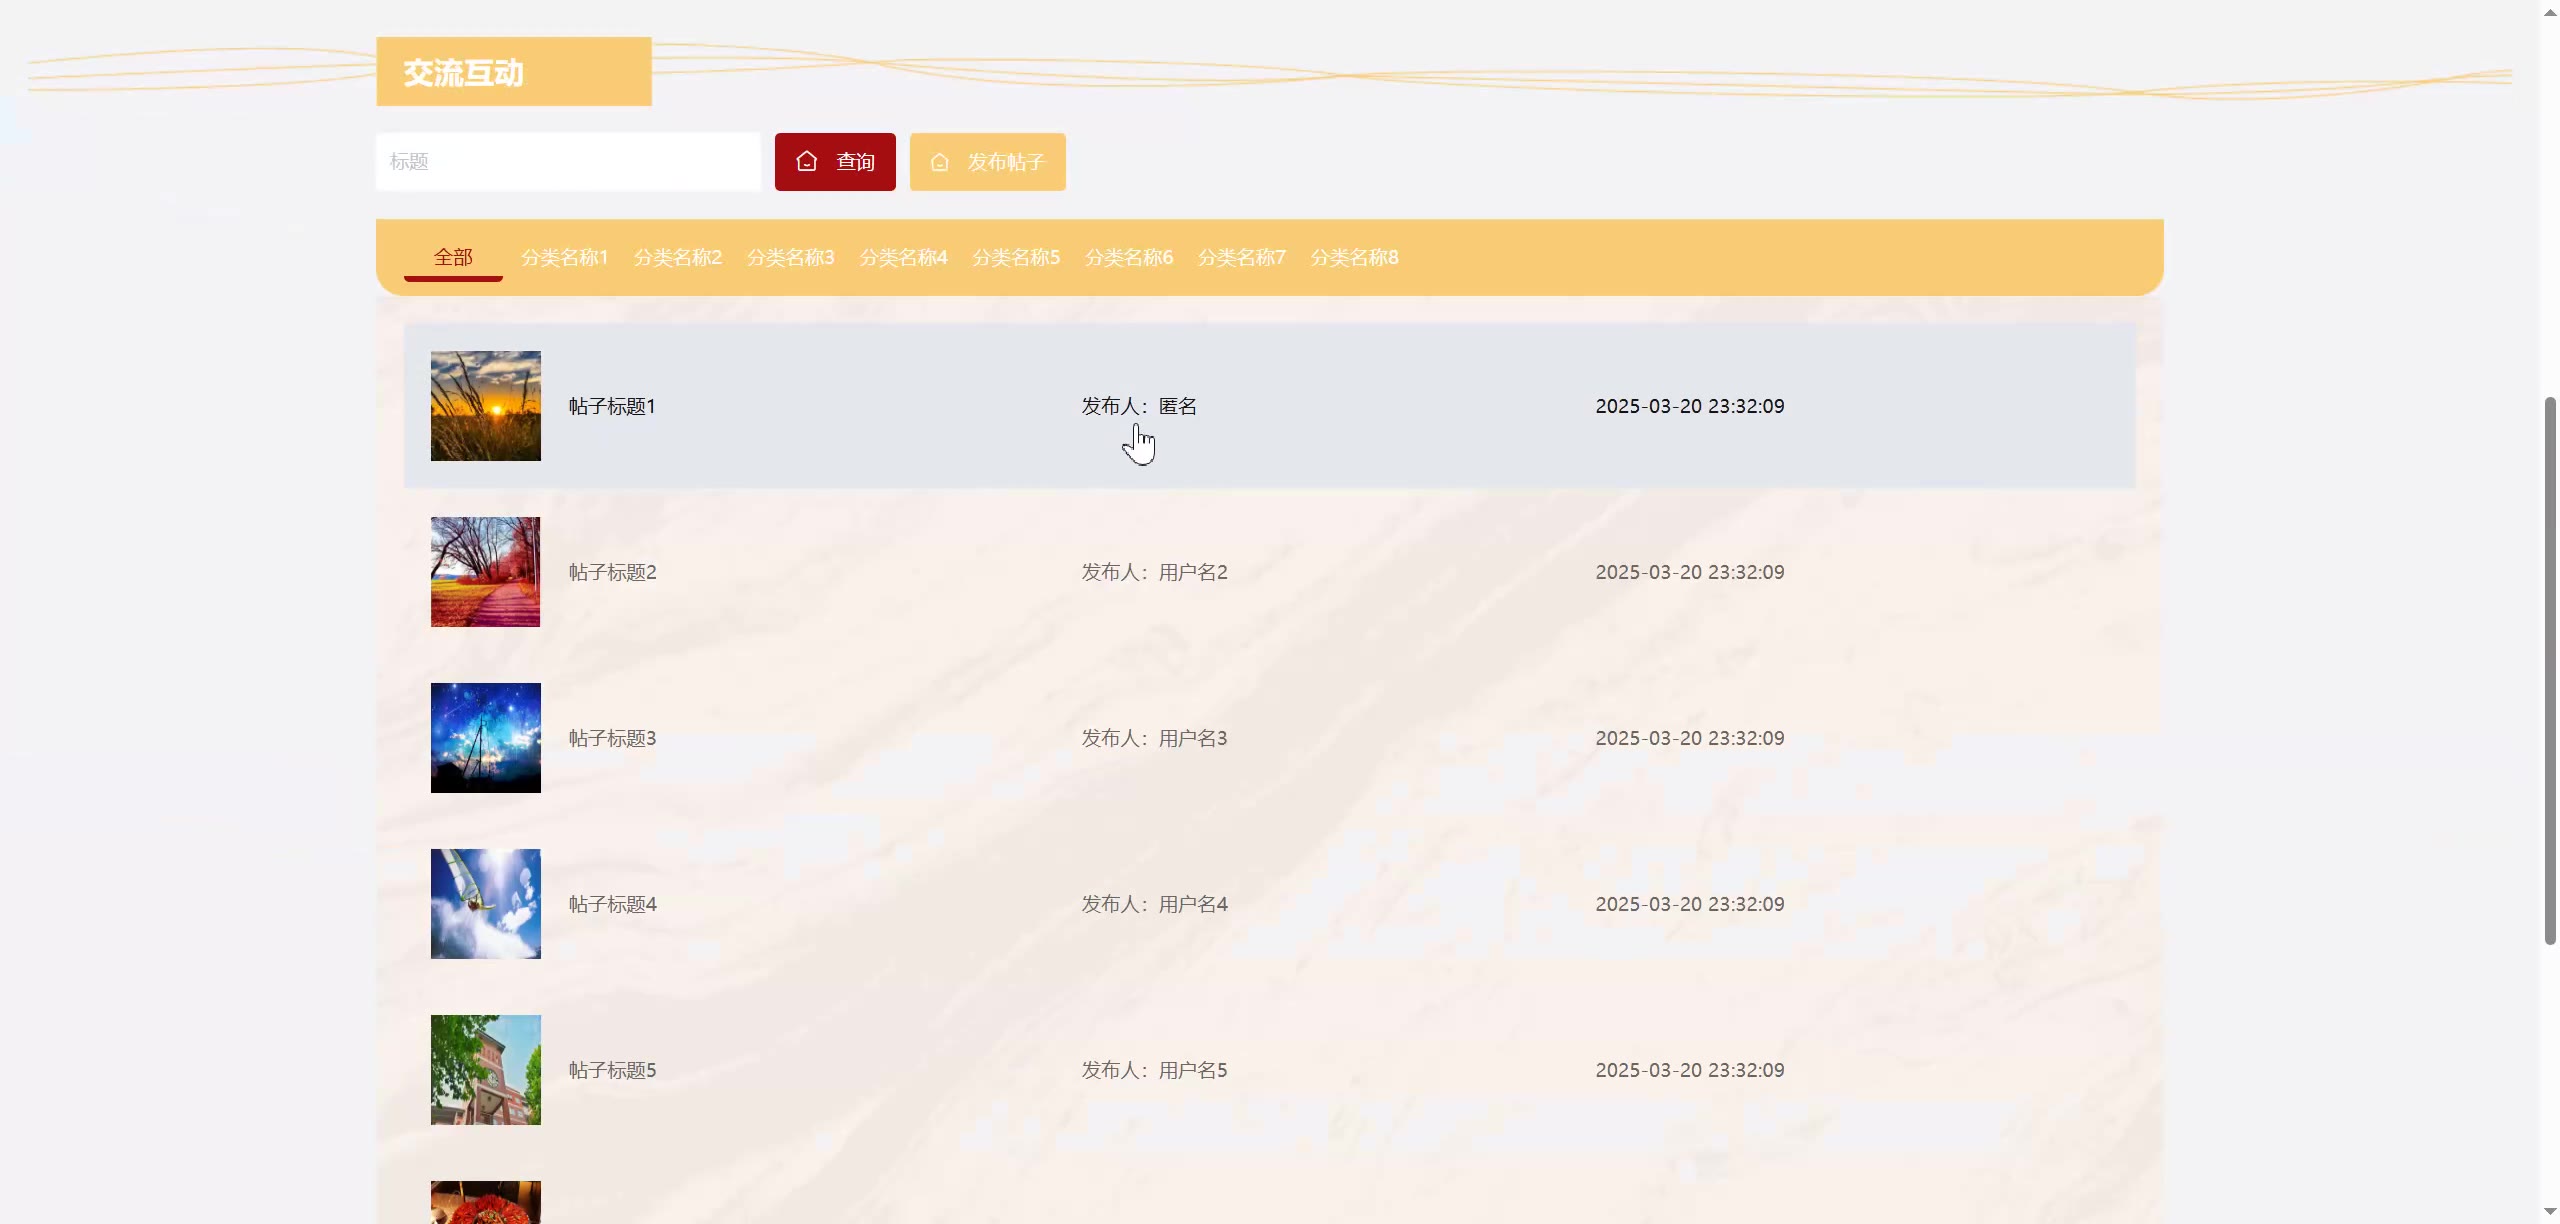Select the 全部 category tab
The width and height of the screenshot is (2560, 1224).
(453, 258)
